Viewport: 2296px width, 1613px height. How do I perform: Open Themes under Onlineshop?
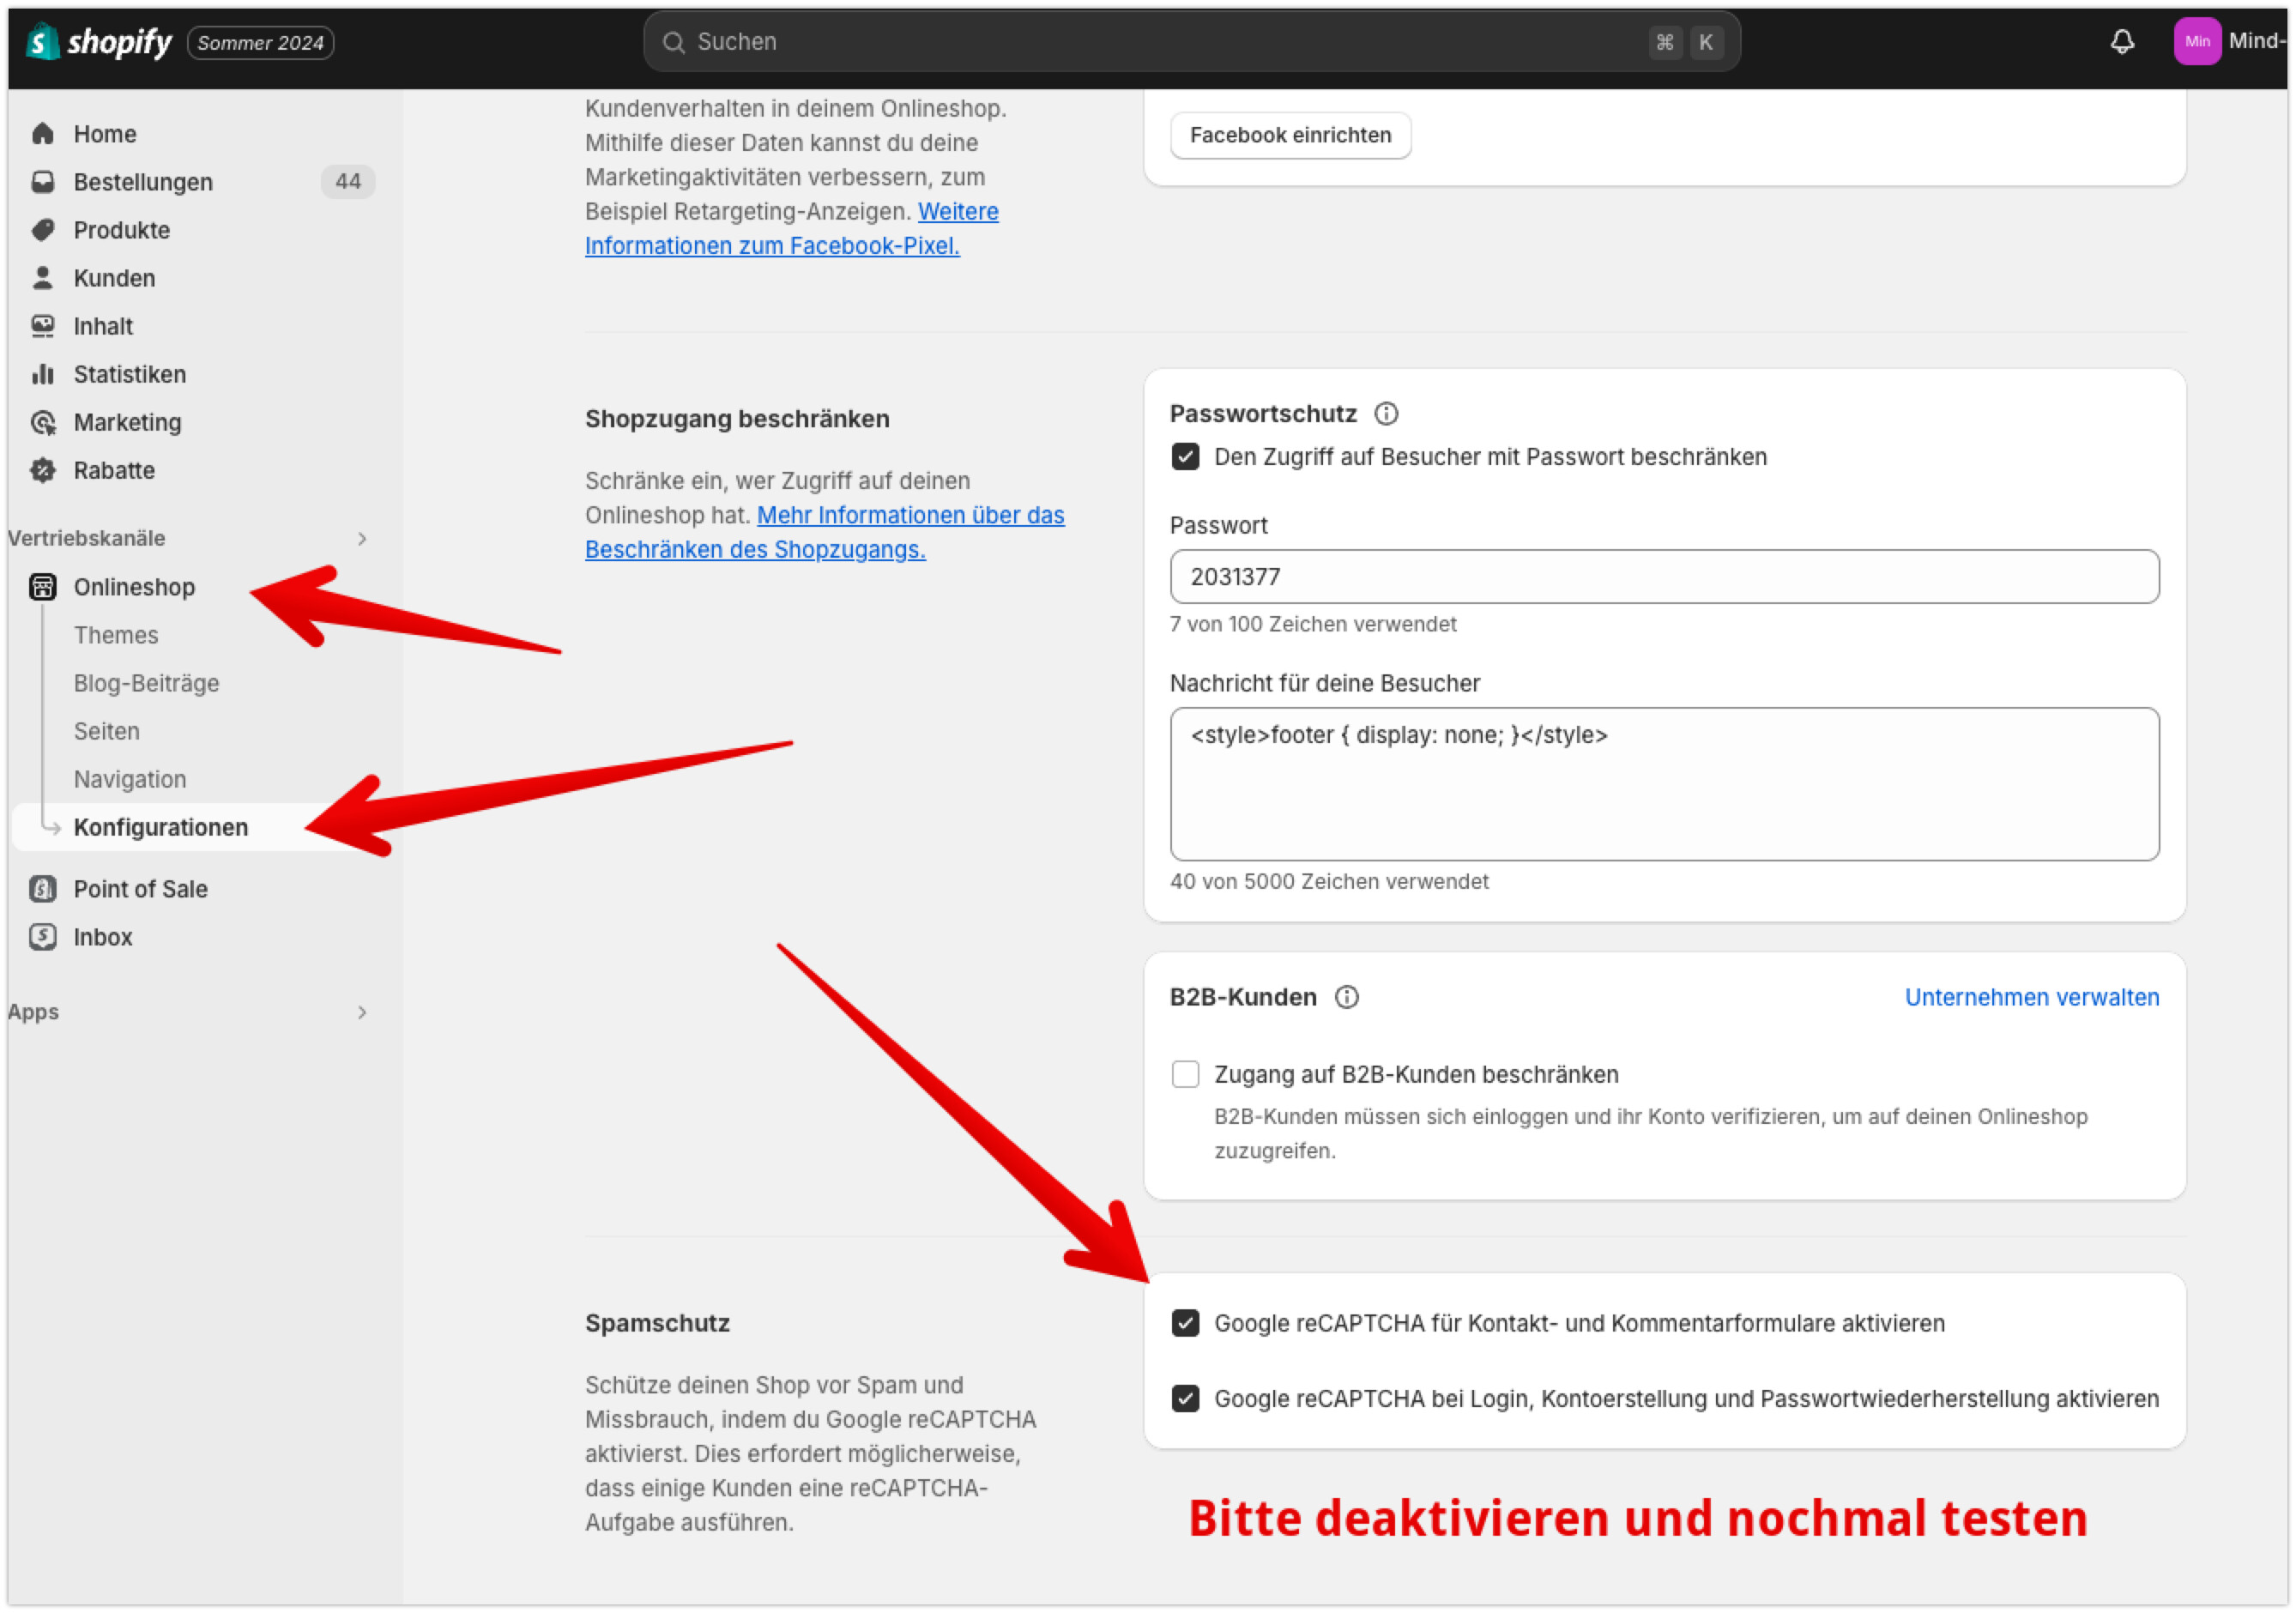[x=116, y=635]
